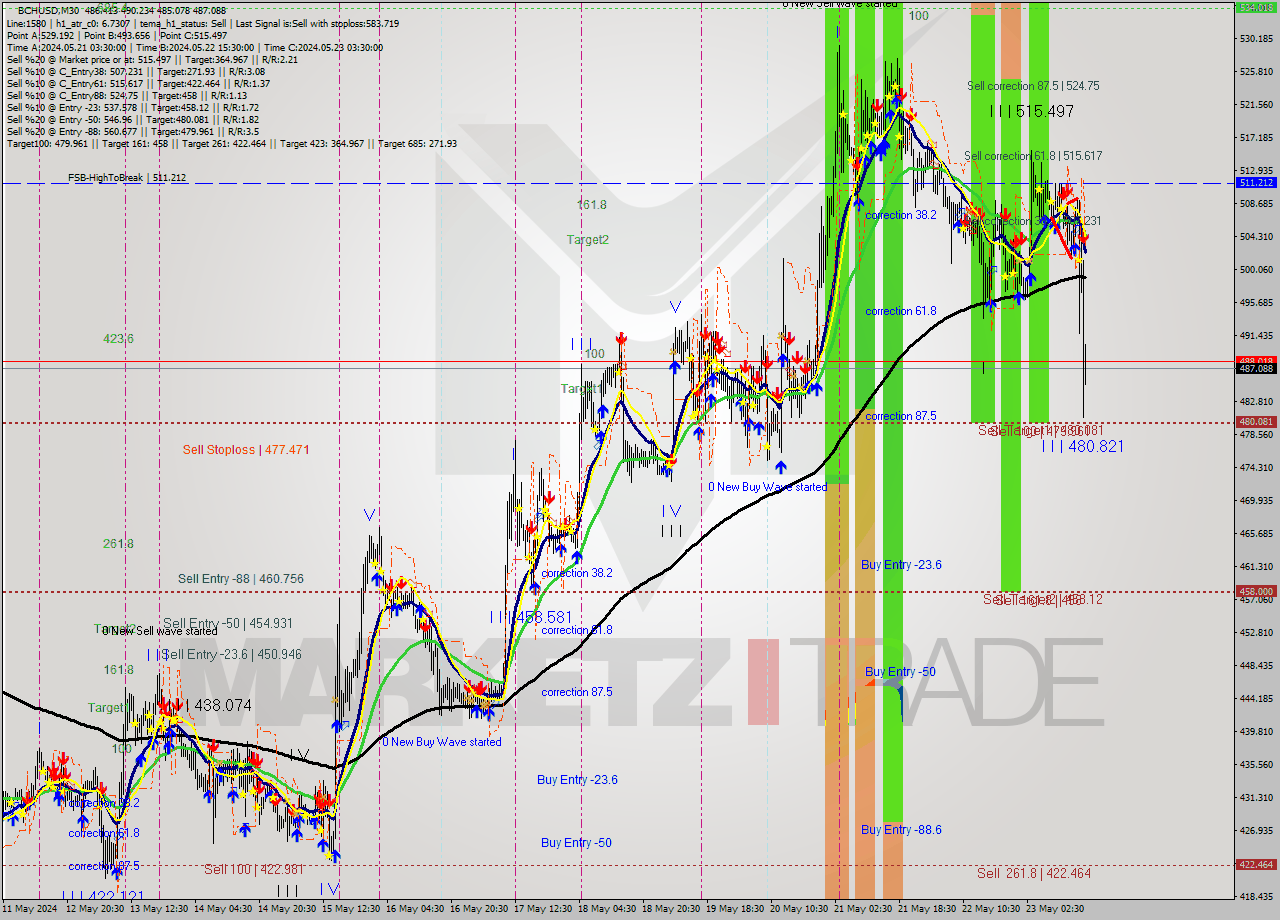The height and width of the screenshot is (920, 1280).
Task: Select the '11 May 2024' date label
Action: [28, 909]
